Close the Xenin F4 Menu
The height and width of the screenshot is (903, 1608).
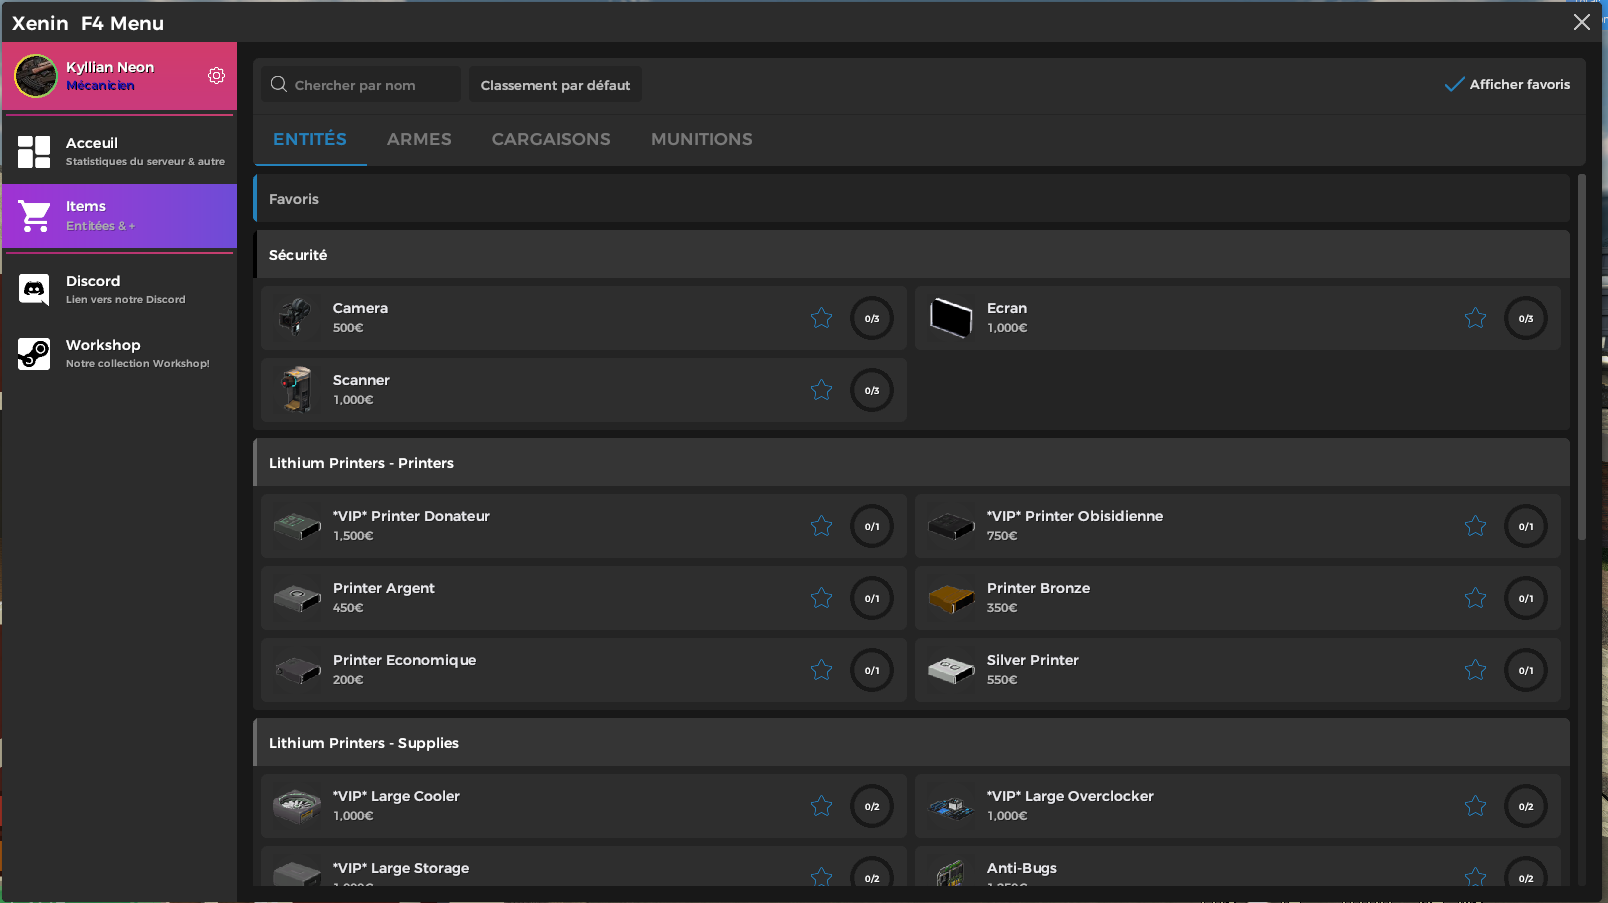[1581, 22]
